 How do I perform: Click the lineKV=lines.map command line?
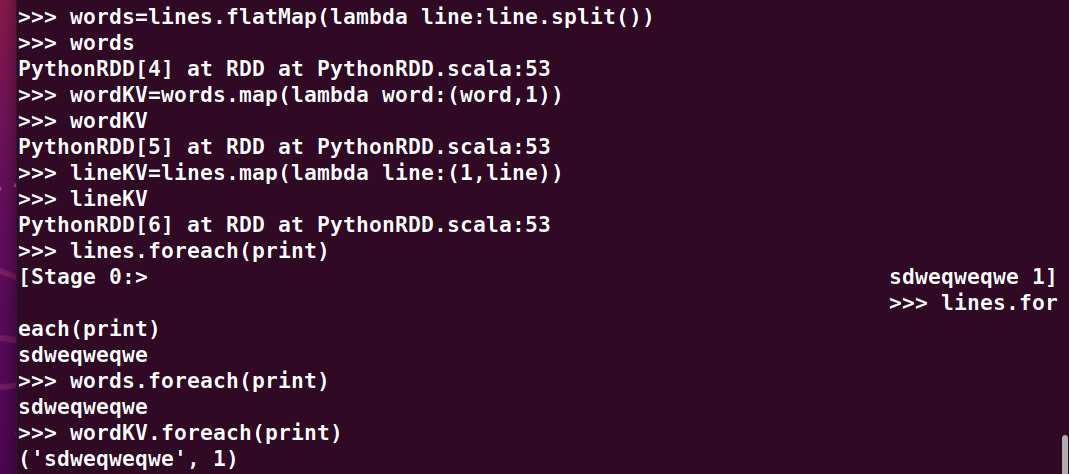(290, 173)
